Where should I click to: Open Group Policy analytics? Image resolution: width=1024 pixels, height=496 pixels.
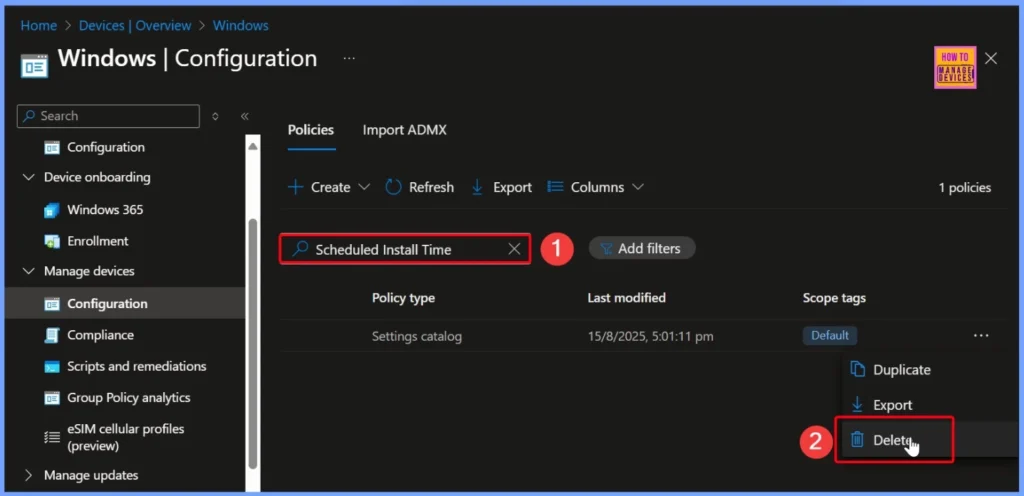point(129,398)
